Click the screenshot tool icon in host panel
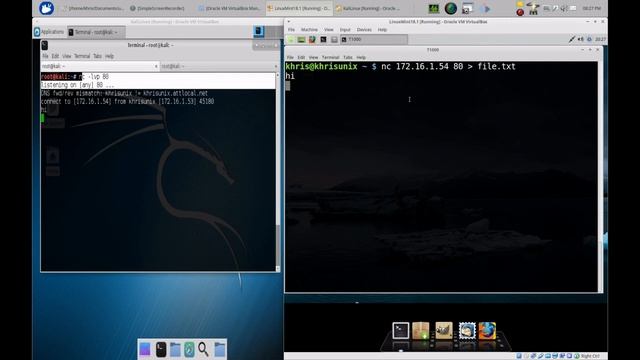 [467, 8]
